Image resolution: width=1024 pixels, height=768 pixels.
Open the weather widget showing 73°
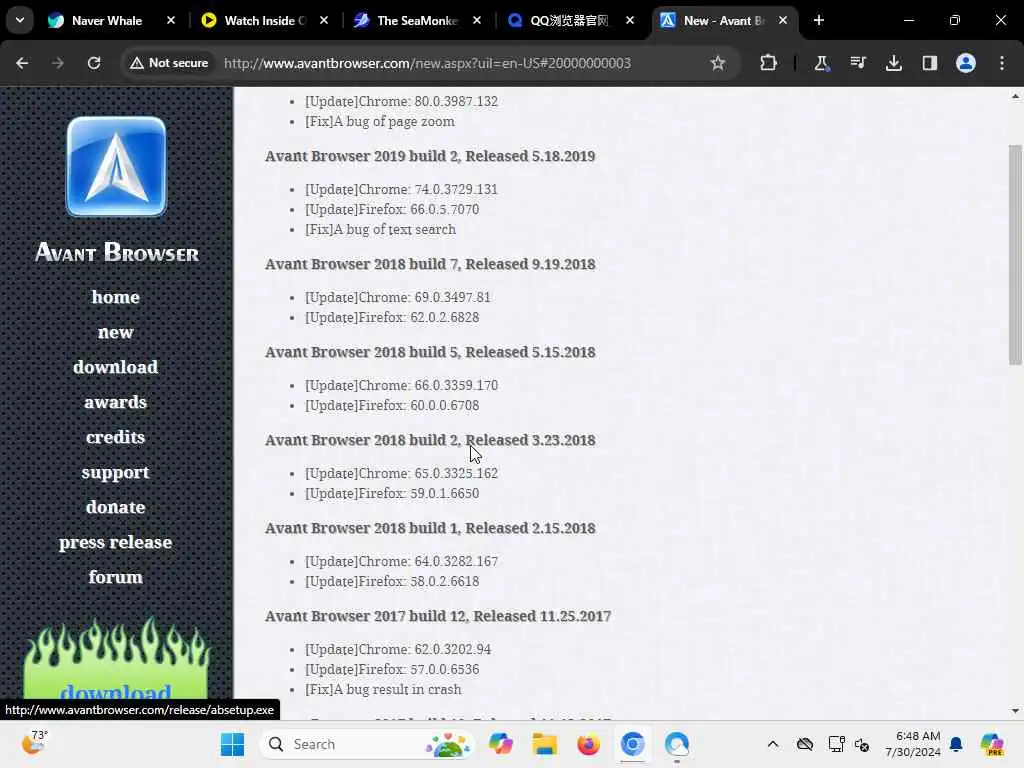34,743
